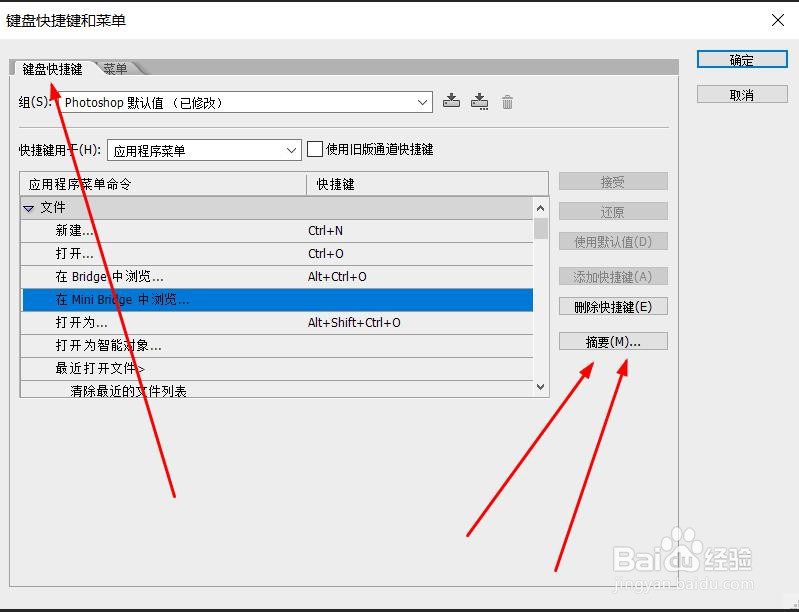Select the 打开... command row
The image size is (799, 612).
(277, 254)
